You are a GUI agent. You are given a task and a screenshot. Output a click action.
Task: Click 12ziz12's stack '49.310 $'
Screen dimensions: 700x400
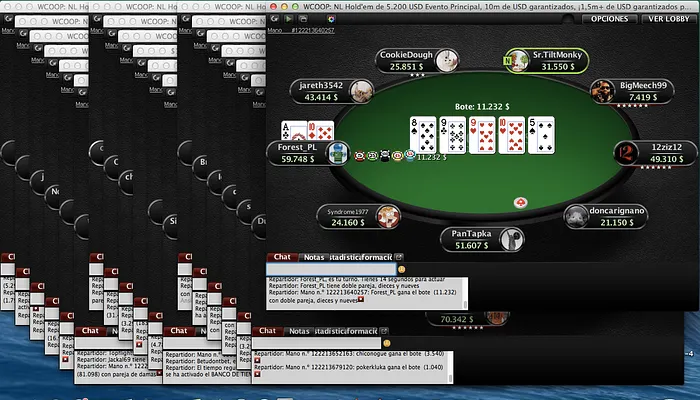tap(667, 159)
